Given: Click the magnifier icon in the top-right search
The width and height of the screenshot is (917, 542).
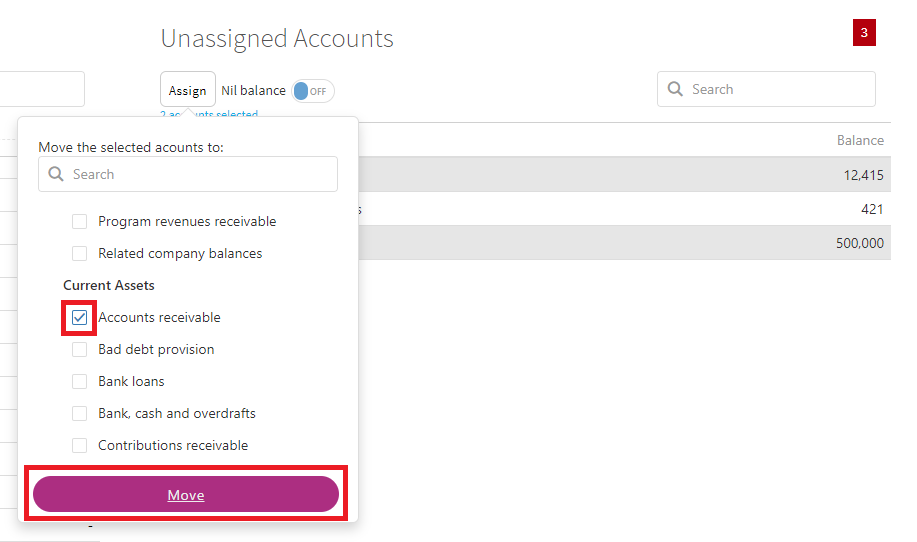Looking at the screenshot, I should coord(675,89).
